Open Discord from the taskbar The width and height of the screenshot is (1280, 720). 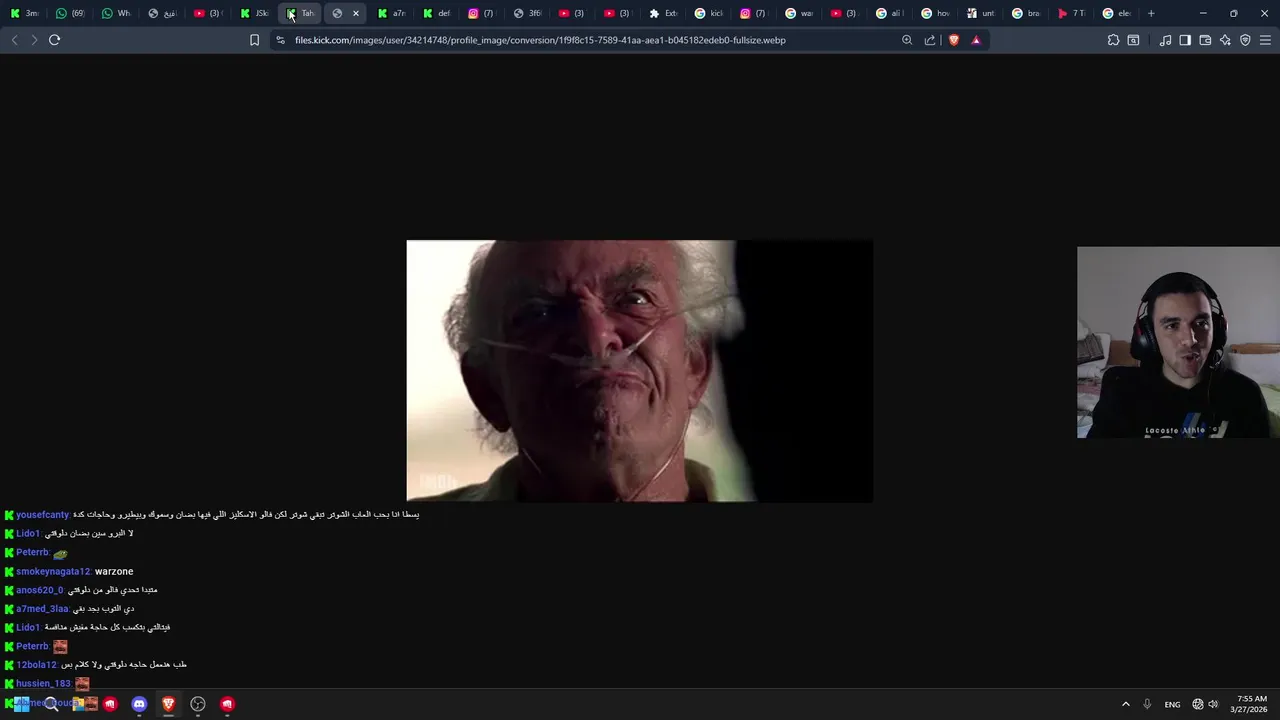139,704
